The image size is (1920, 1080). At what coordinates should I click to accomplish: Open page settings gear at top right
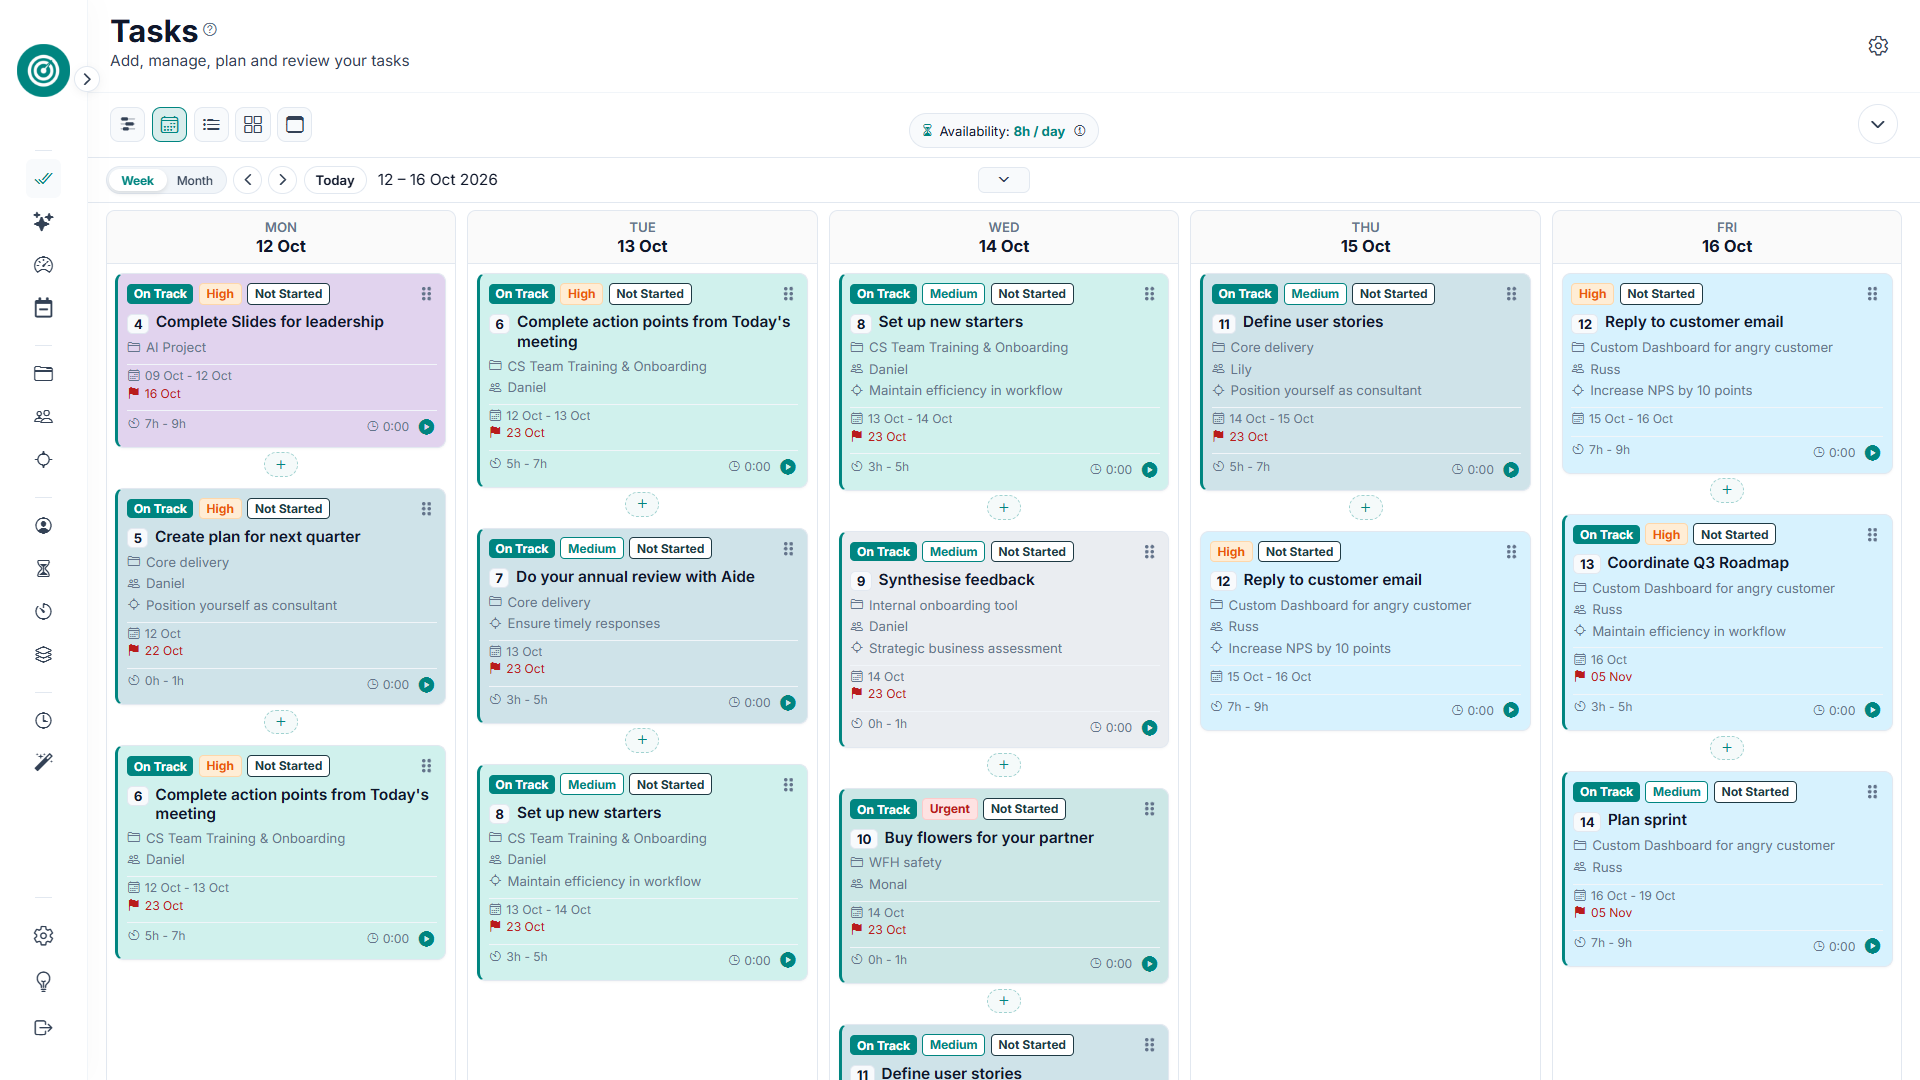[x=1878, y=46]
